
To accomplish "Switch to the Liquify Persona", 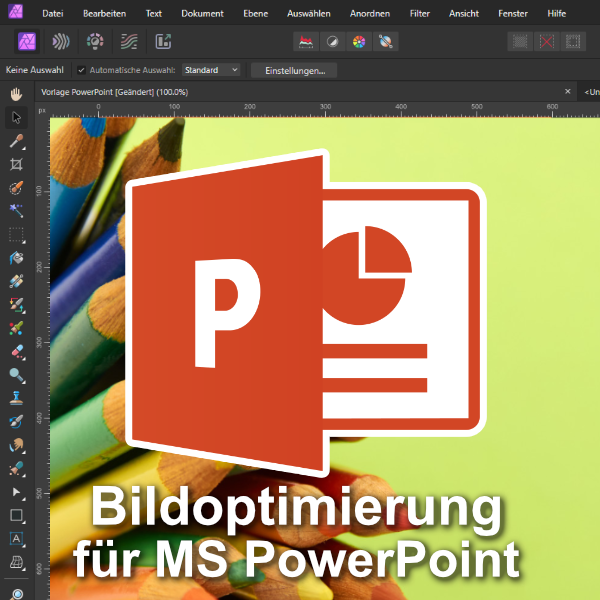I will coord(62,42).
